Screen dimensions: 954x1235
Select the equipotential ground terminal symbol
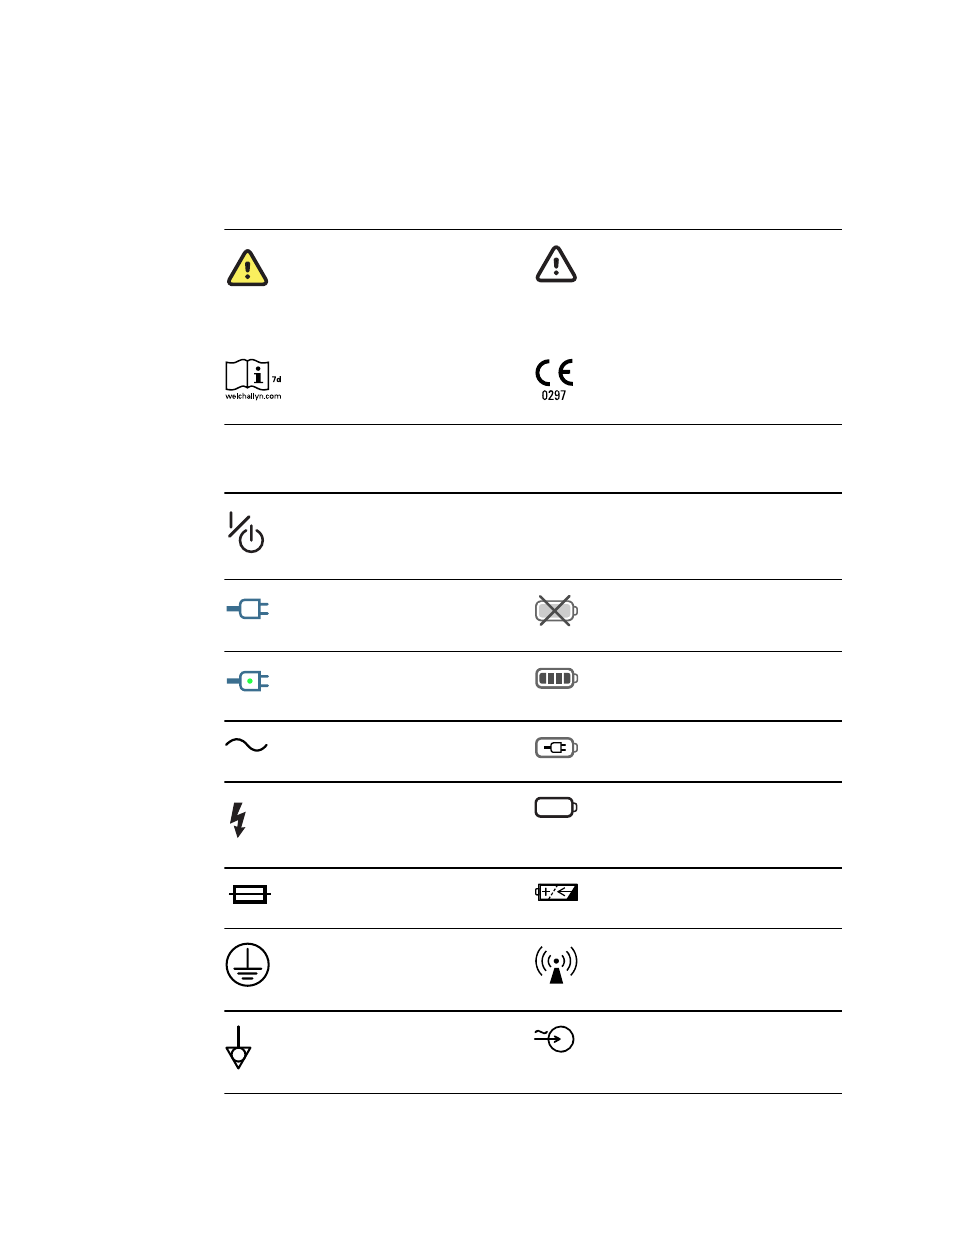coord(238,1047)
